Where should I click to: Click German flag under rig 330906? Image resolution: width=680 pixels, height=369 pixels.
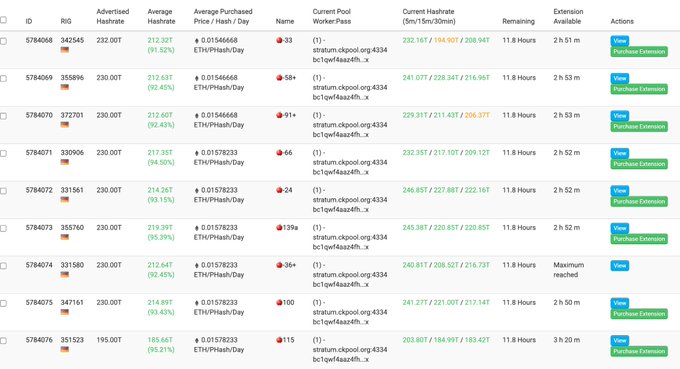(65, 162)
